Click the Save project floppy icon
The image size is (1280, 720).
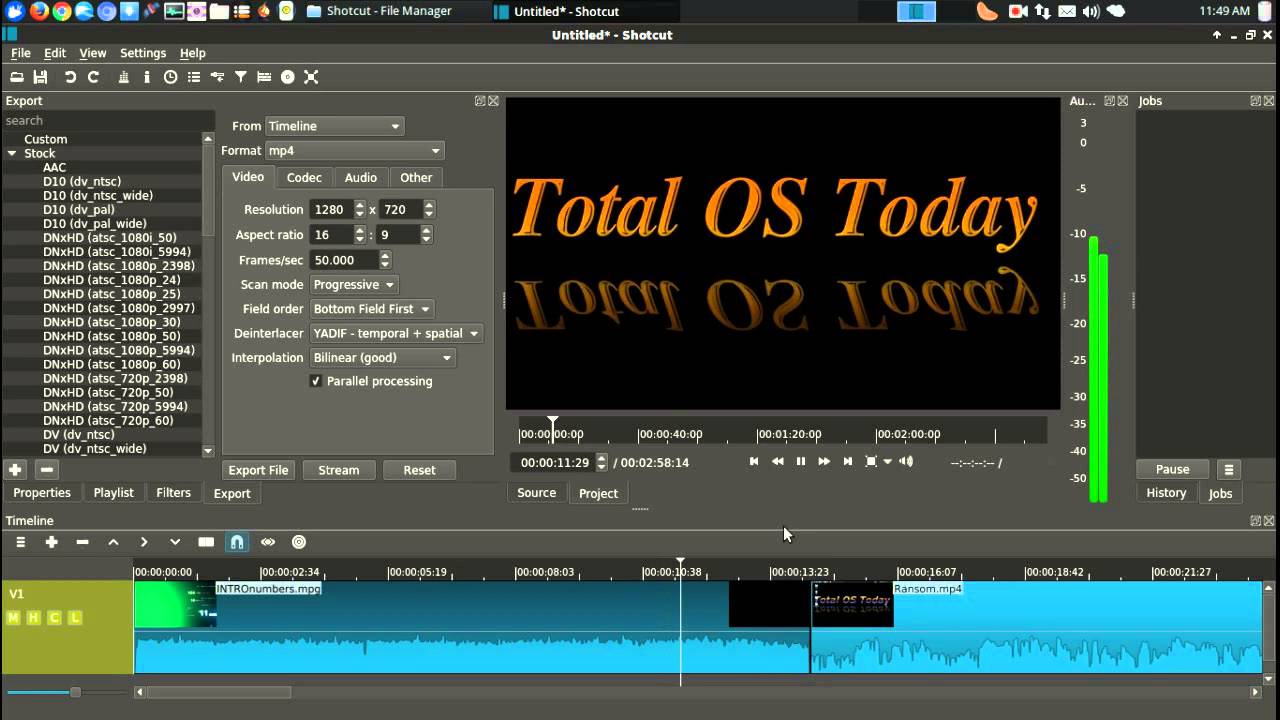point(41,77)
